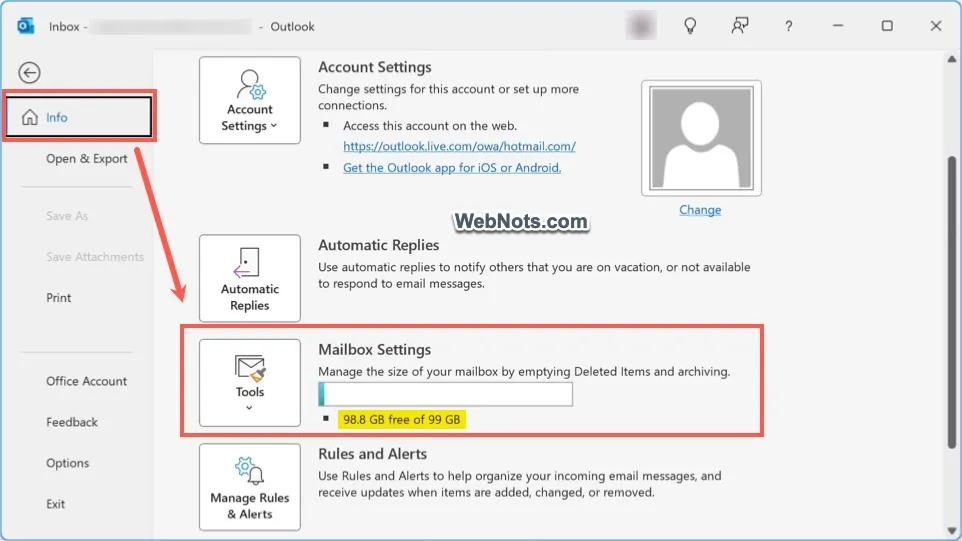This screenshot has width=962, height=541.
Task: Select Print in the sidebar
Action: (59, 297)
